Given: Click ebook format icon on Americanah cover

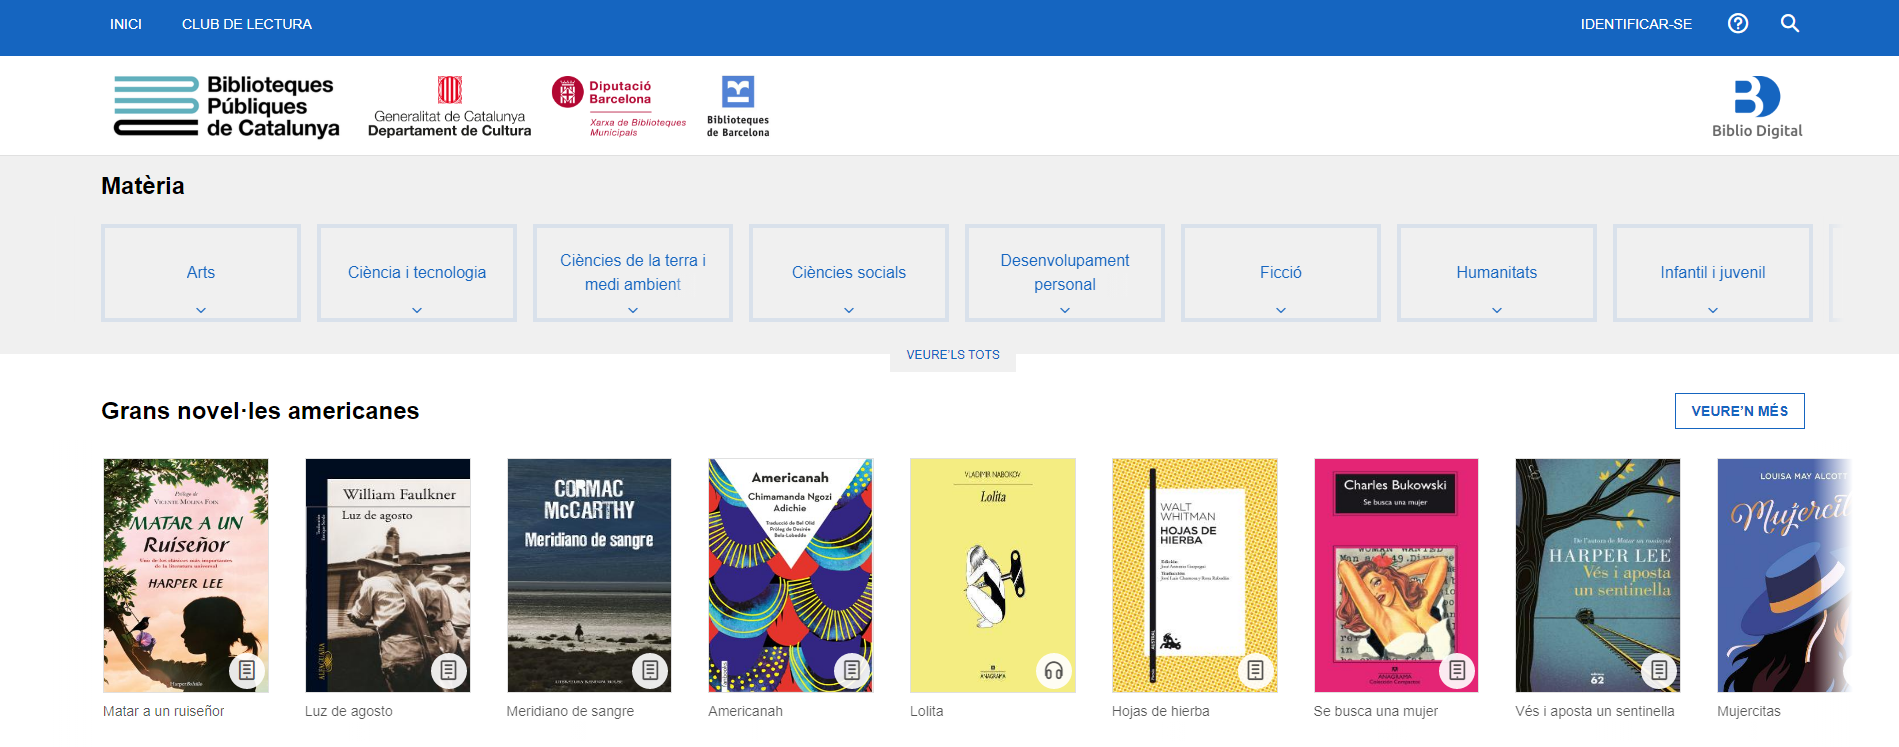Looking at the screenshot, I should 852,670.
